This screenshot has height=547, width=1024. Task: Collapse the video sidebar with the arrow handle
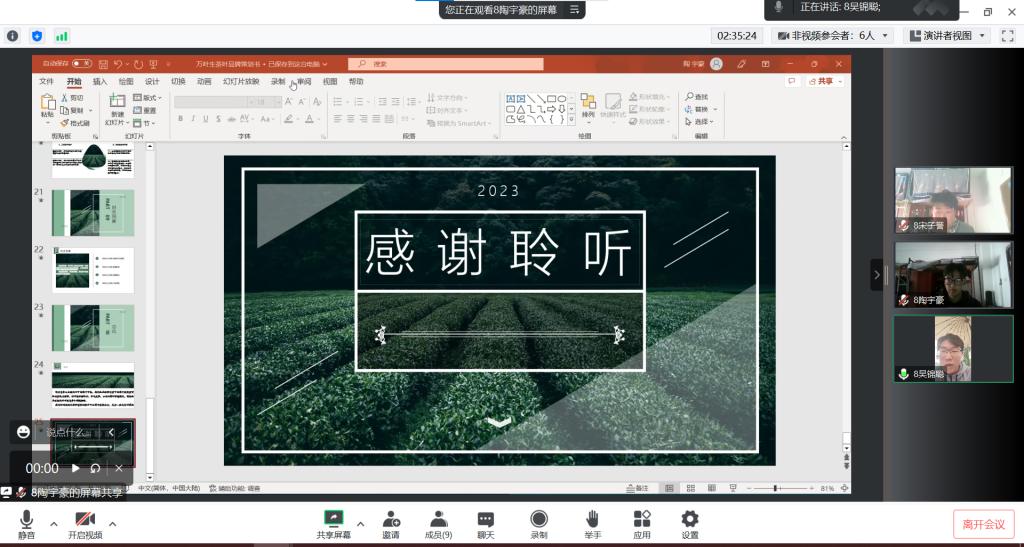[877, 274]
